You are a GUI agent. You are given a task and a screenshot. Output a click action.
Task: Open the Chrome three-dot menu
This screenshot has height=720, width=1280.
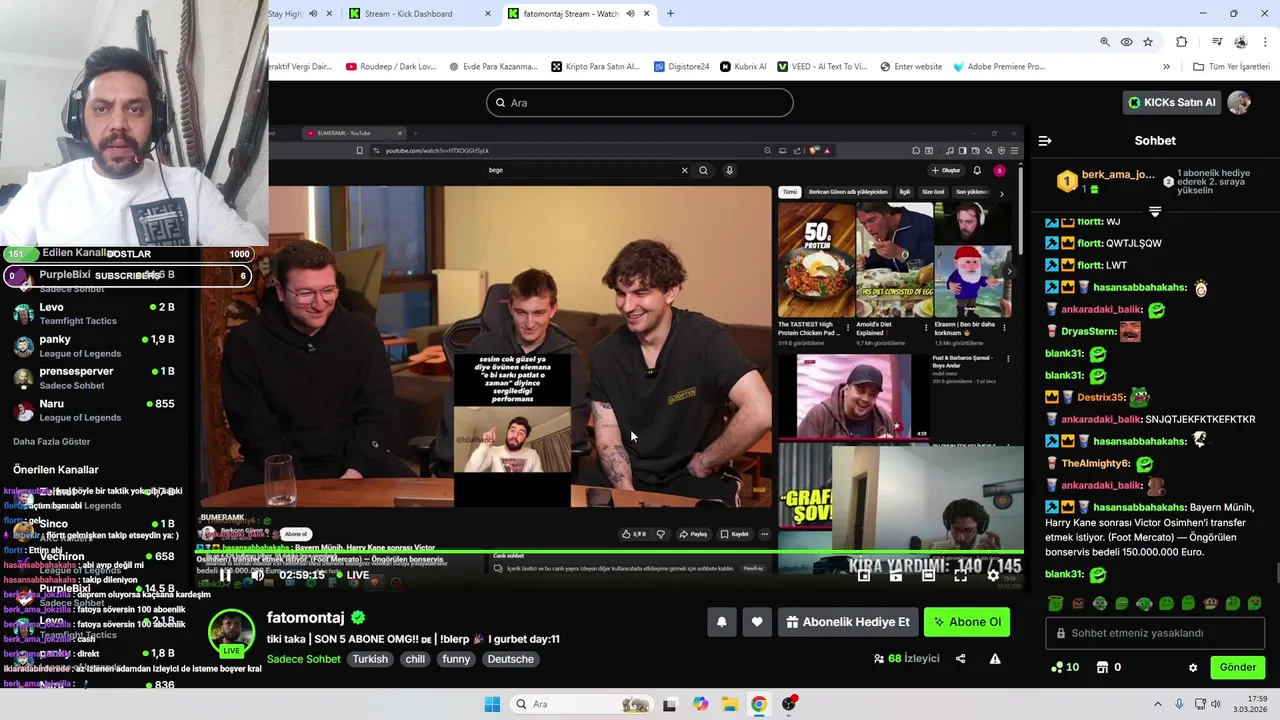point(1266,42)
